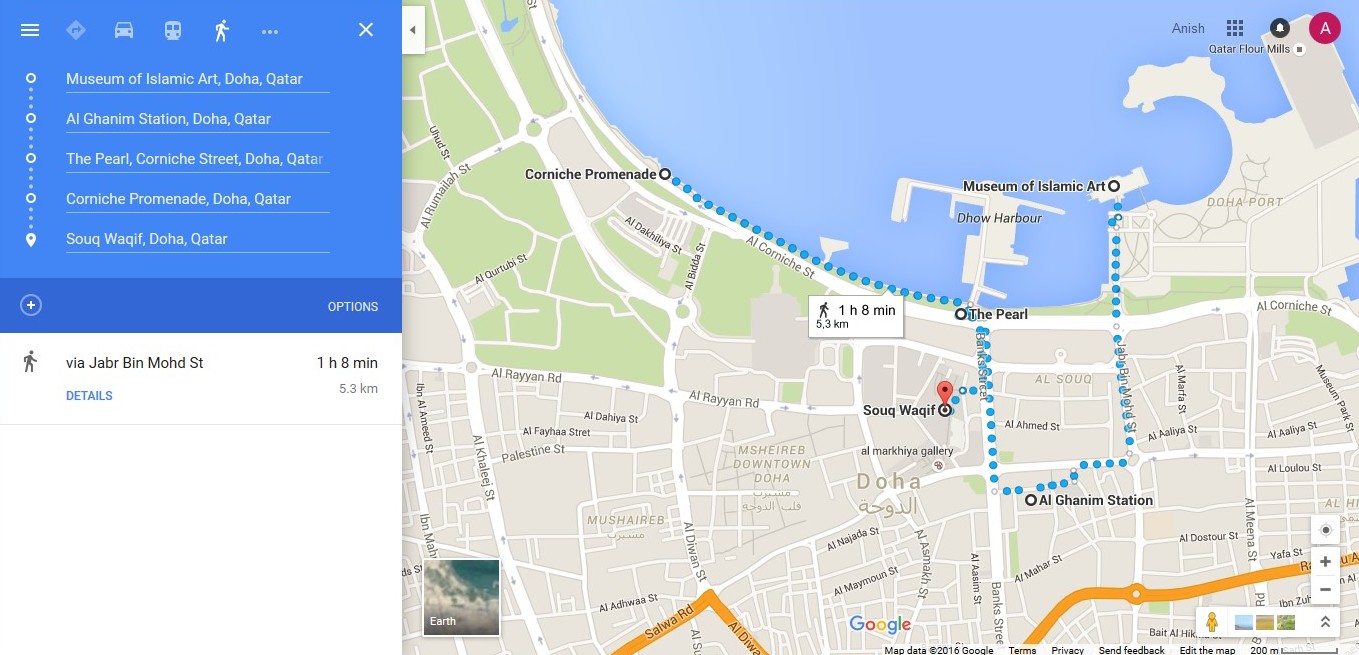Show your location on the map
Viewport: 1359px width, 655px height.
1325,530
